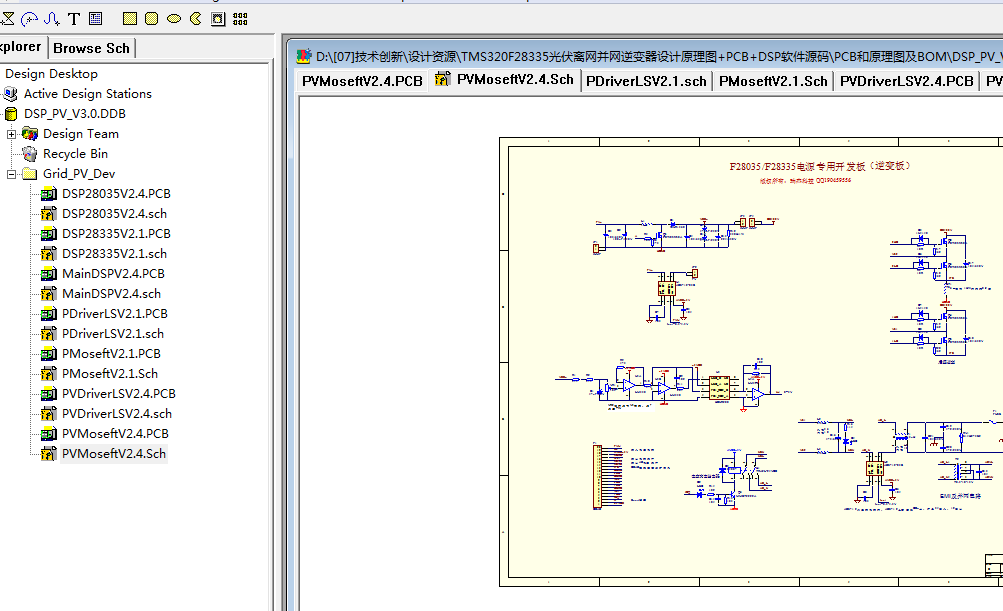Click the DSP_PV_V3.0.DDB database icon
1003x611 pixels.
(11, 114)
